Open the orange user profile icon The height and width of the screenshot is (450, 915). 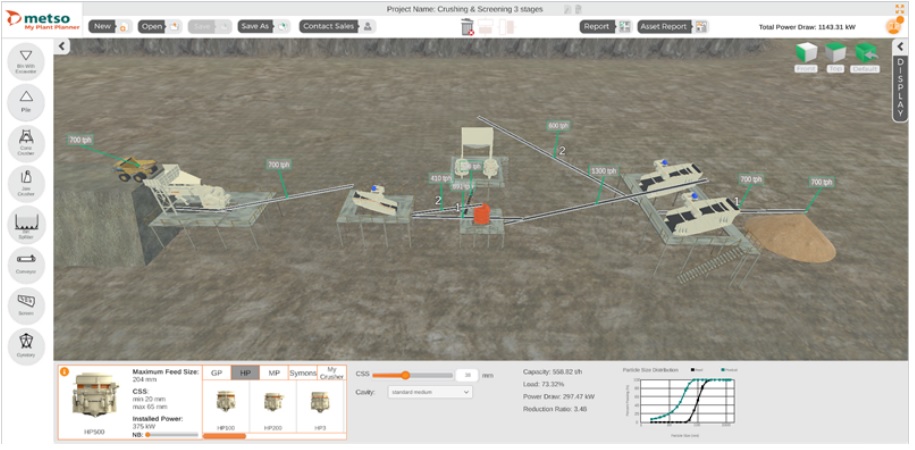[x=893, y=26]
